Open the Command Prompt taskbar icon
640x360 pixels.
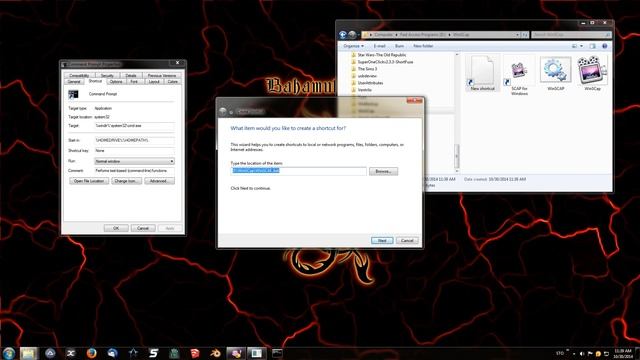click(277, 353)
